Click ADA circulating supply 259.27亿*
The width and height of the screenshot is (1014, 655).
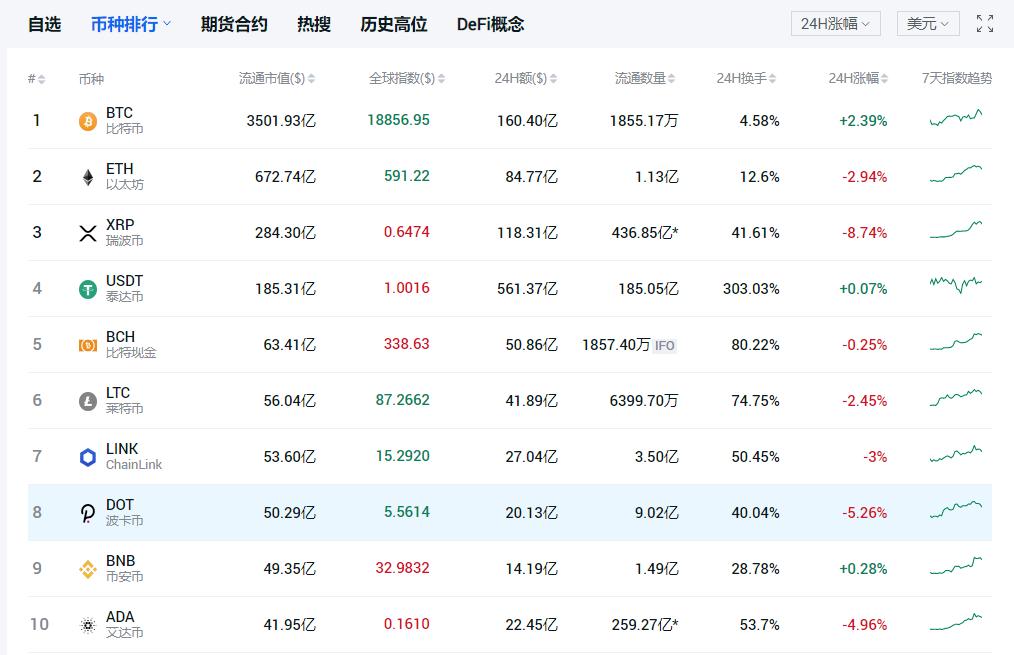[x=645, y=625]
